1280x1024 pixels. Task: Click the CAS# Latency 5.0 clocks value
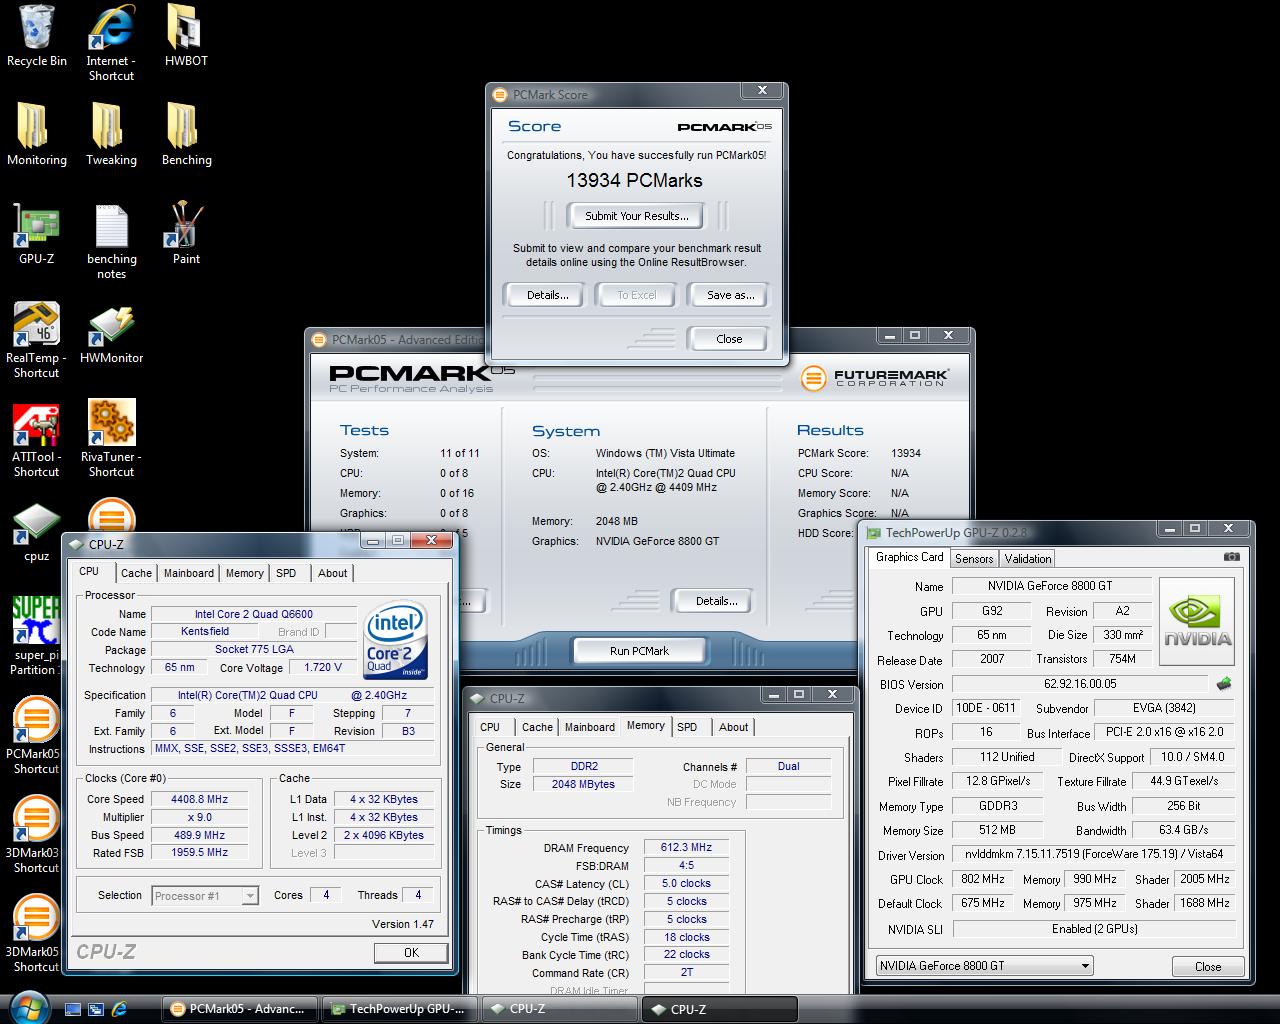pyautogui.click(x=685, y=884)
